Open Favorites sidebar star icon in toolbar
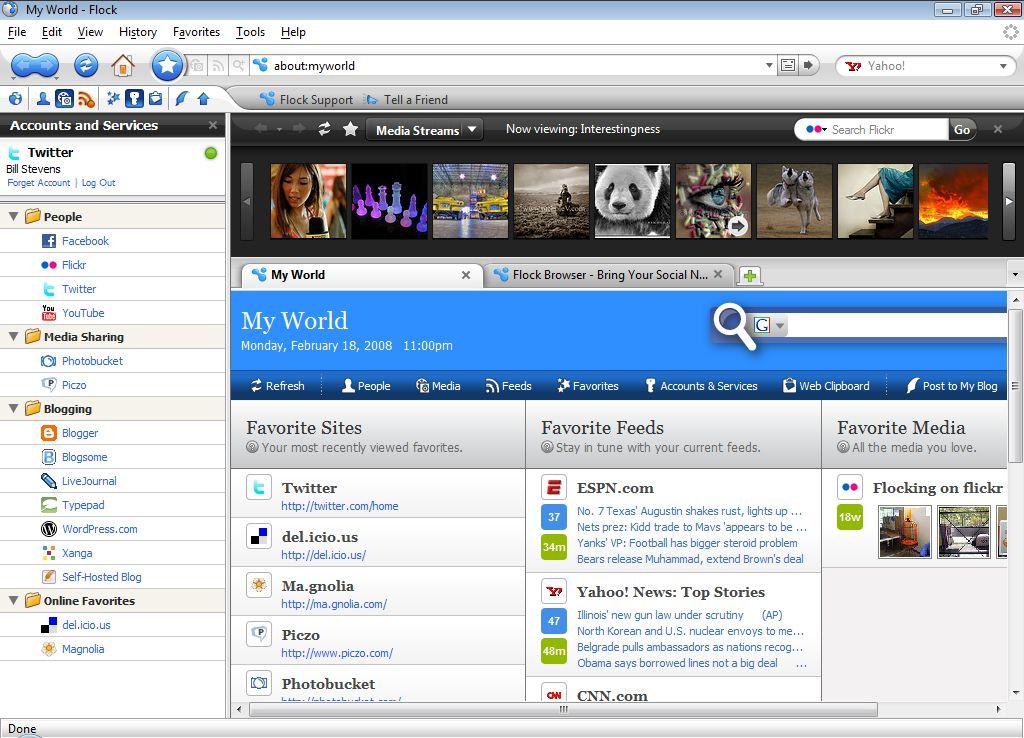This screenshot has height=738, width=1024. [114, 99]
